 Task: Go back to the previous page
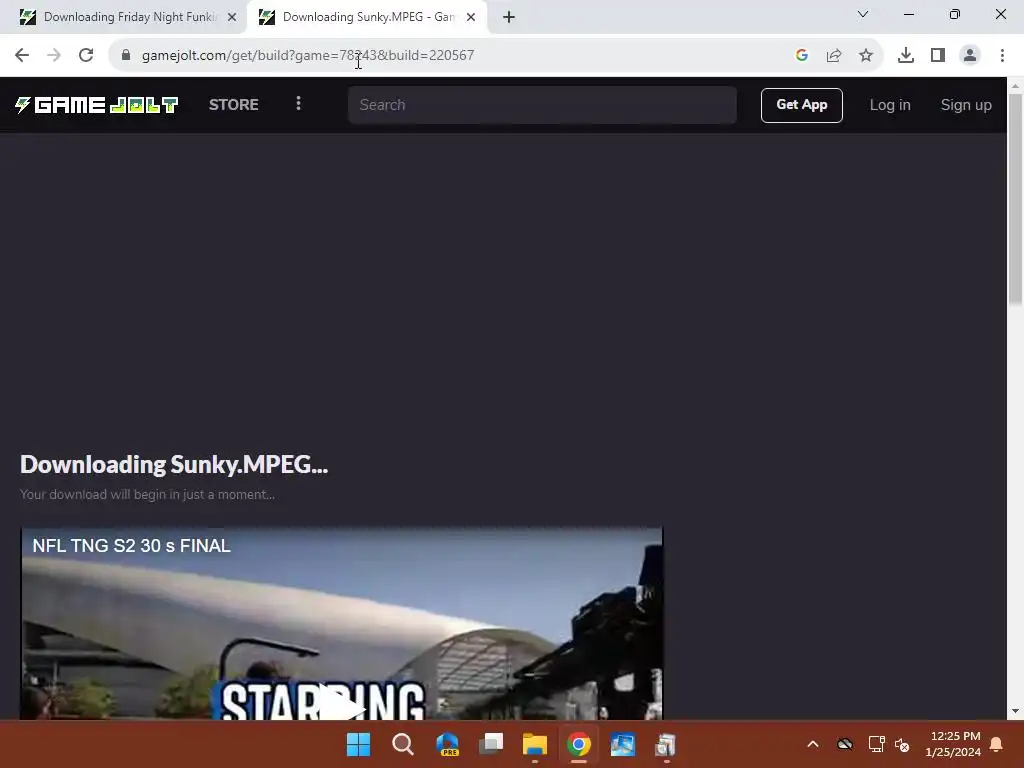(22, 56)
